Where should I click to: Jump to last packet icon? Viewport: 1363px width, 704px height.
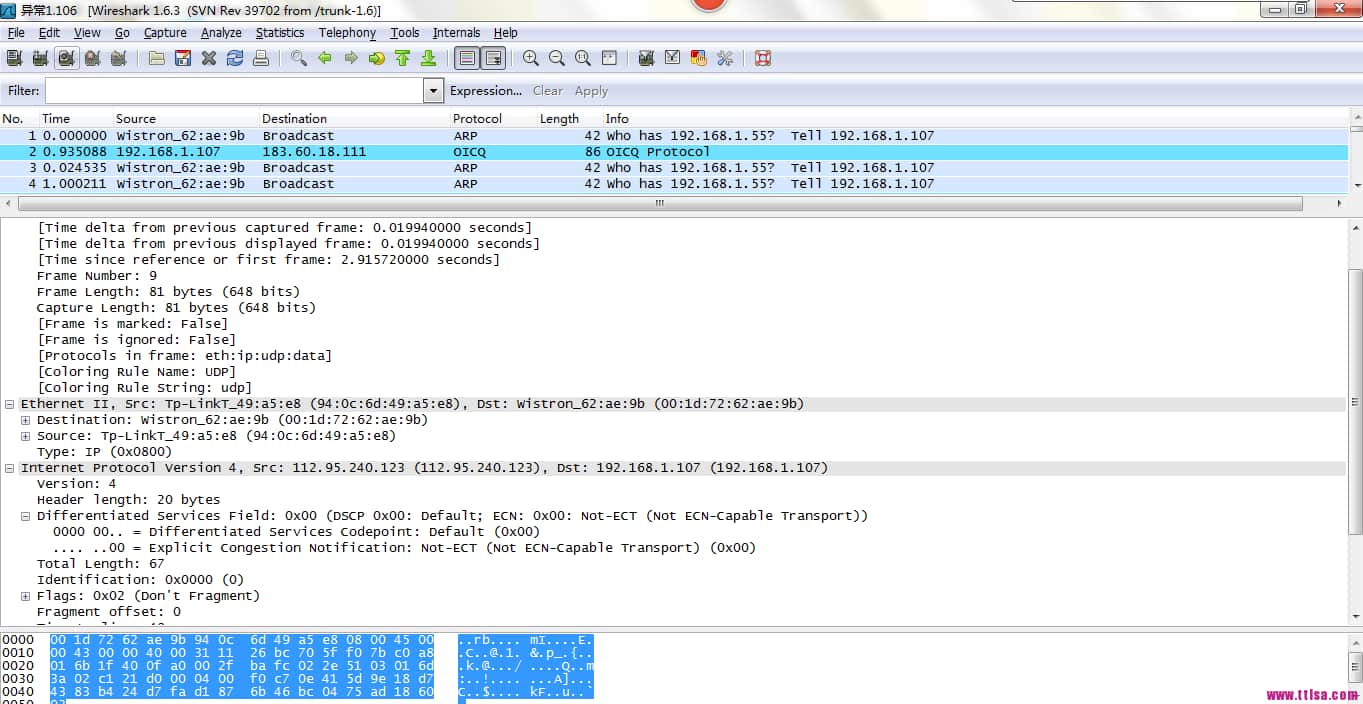point(428,58)
